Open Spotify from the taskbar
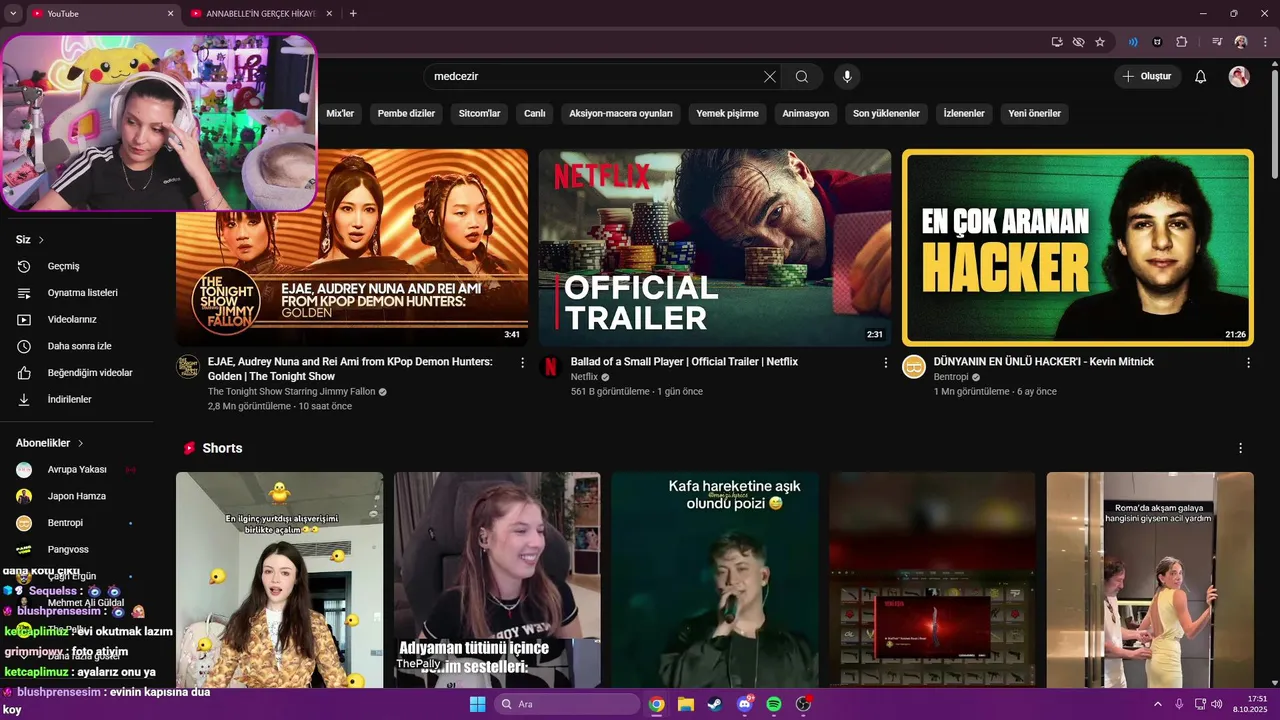 [x=774, y=704]
